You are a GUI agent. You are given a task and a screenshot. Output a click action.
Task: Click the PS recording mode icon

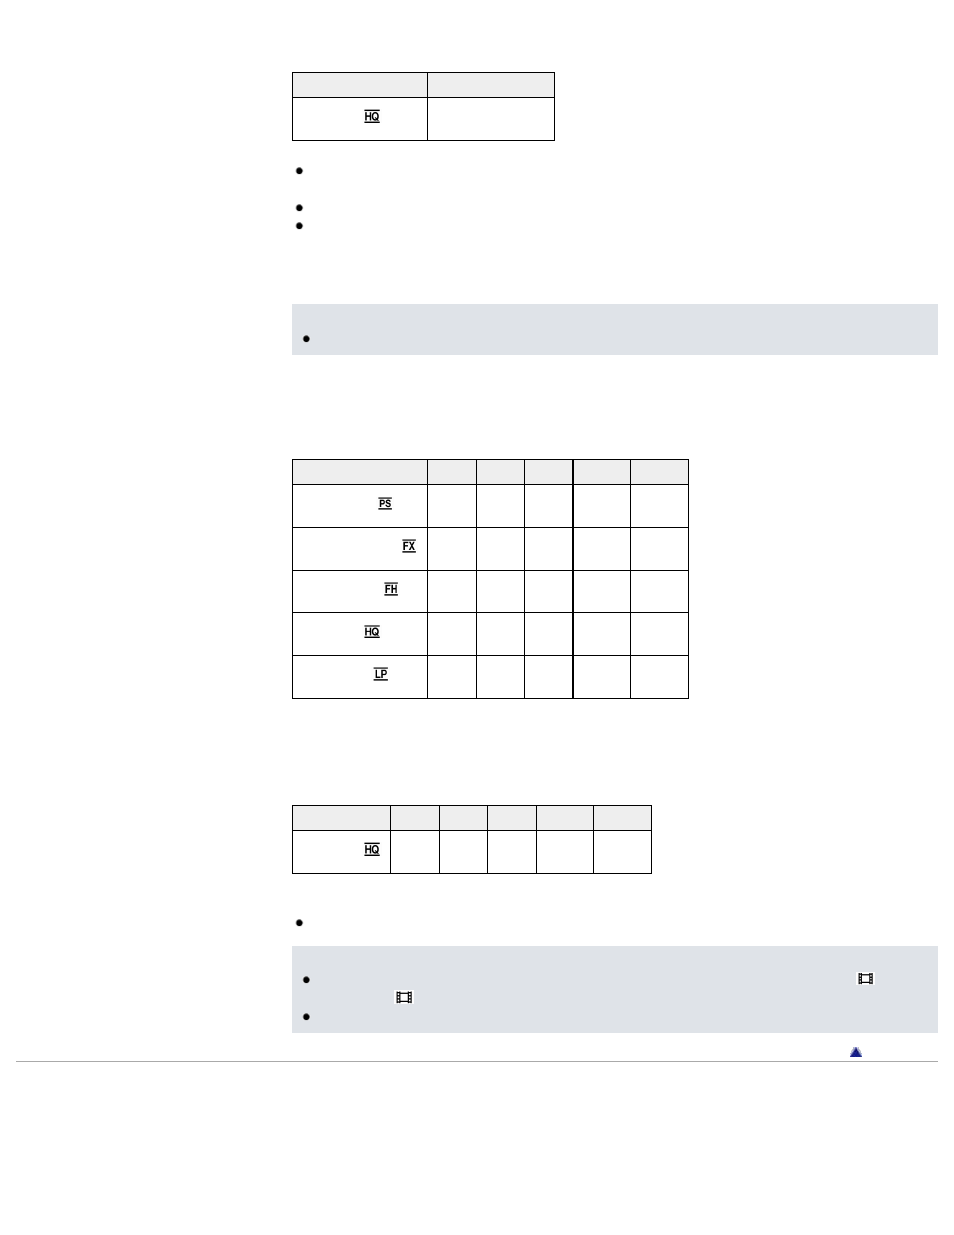tap(385, 504)
